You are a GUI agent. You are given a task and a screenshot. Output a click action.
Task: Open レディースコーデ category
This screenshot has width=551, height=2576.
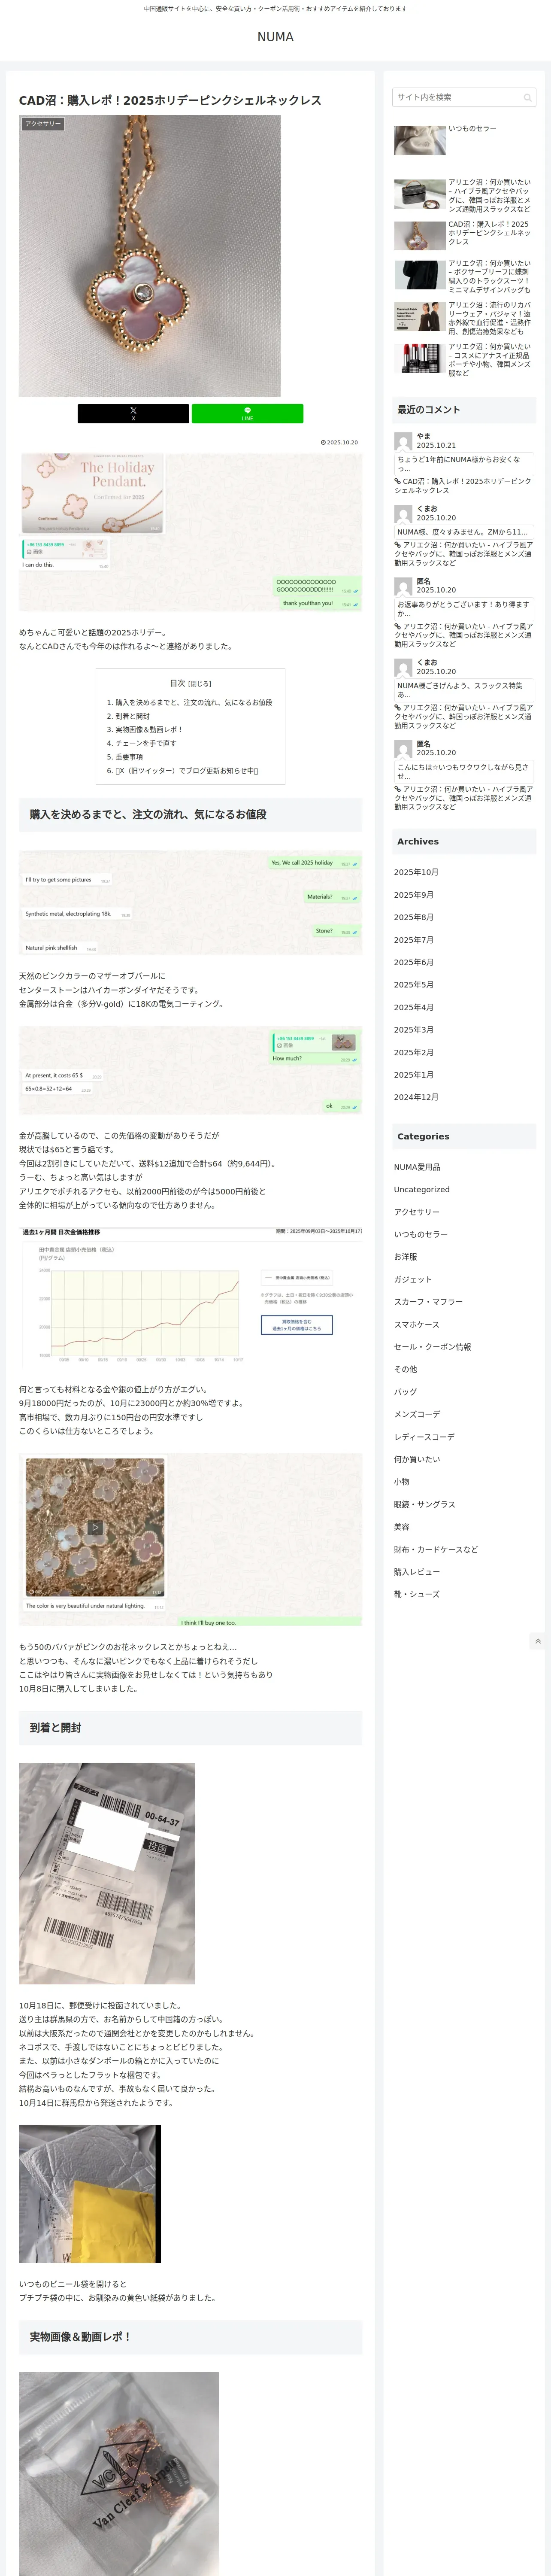[x=424, y=1437]
